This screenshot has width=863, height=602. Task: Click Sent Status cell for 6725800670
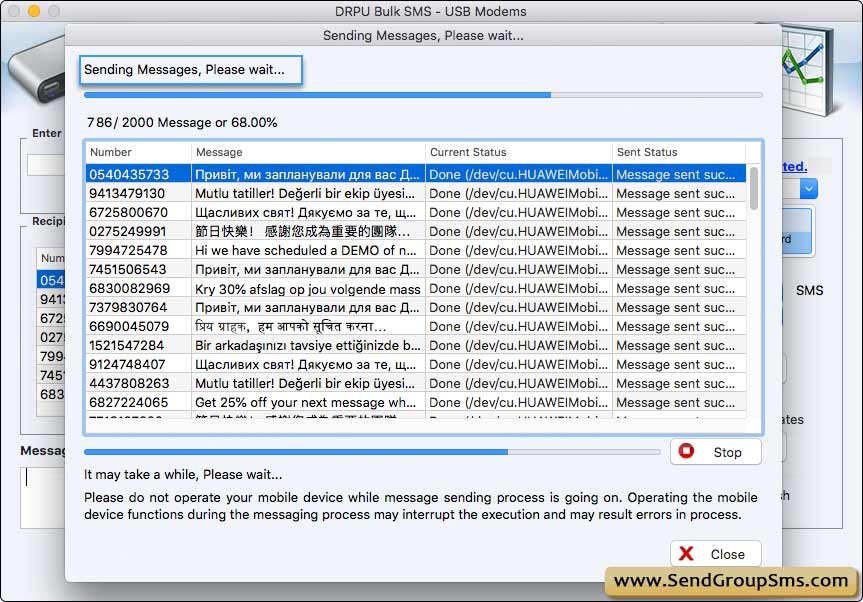(679, 212)
